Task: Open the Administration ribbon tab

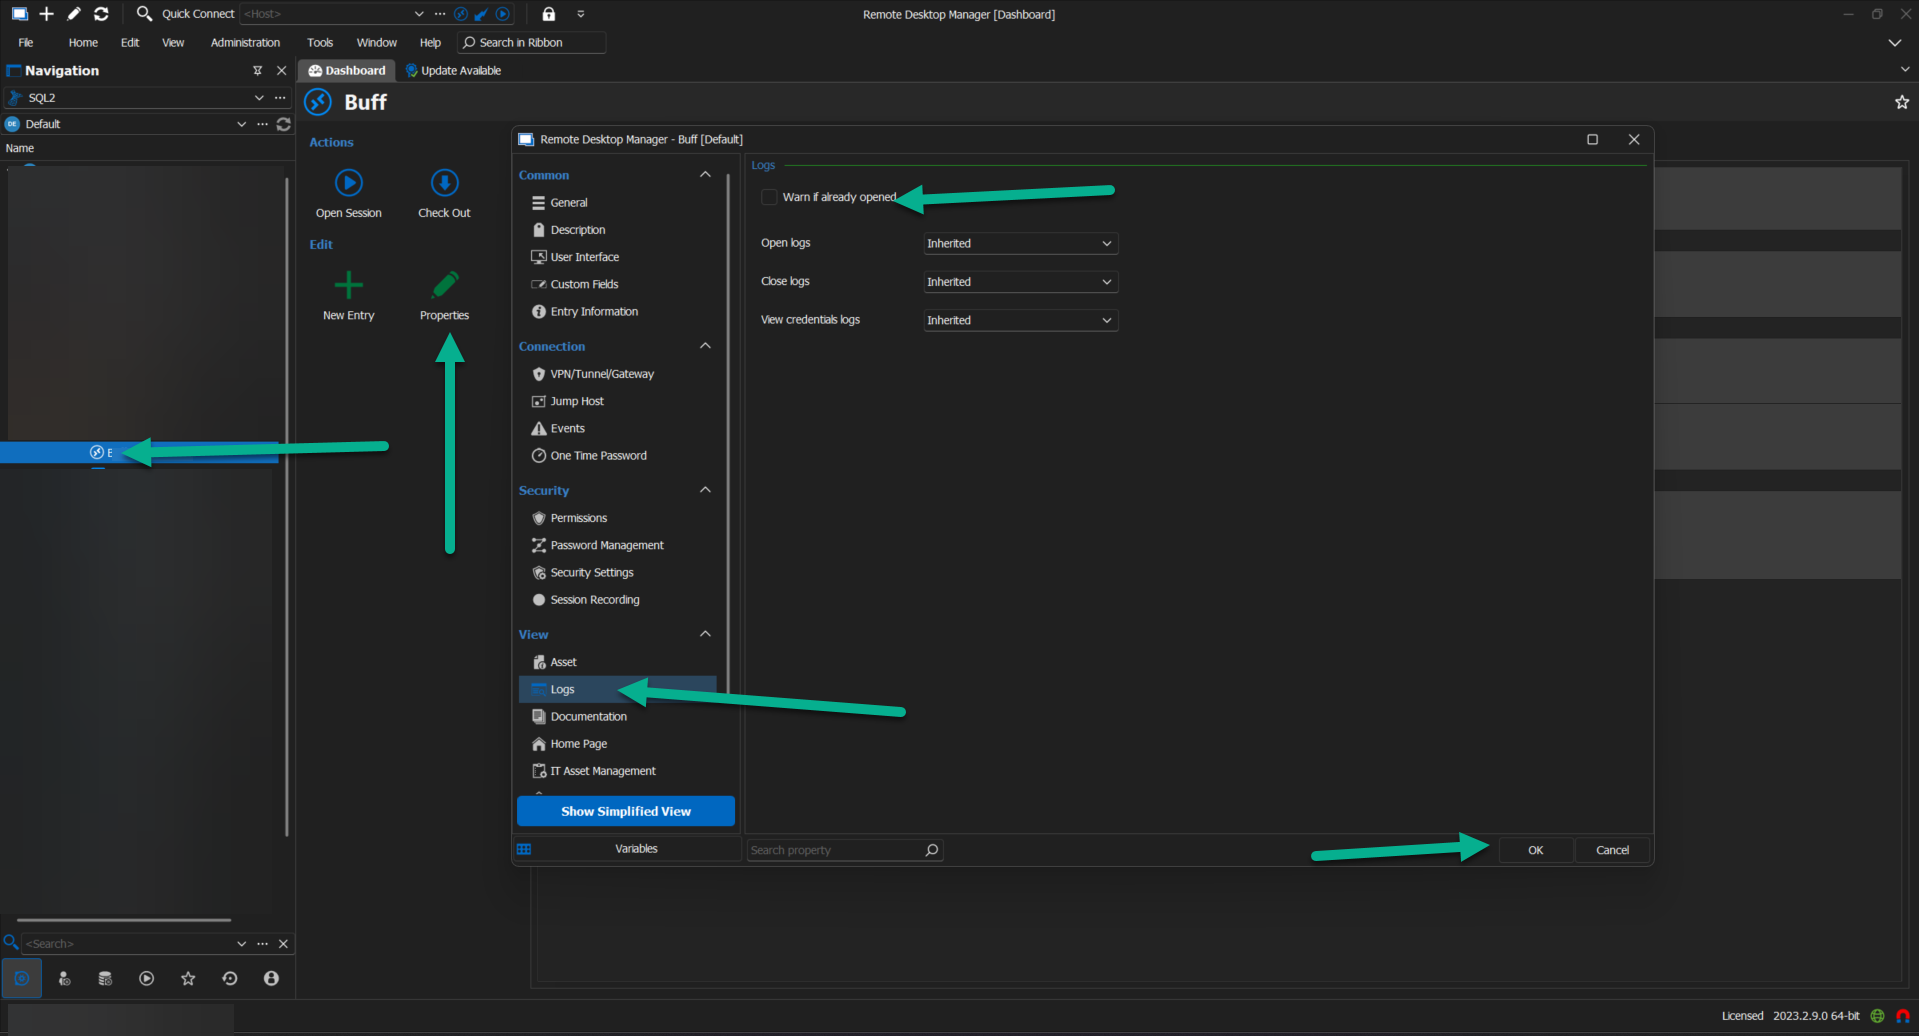Action: [245, 43]
